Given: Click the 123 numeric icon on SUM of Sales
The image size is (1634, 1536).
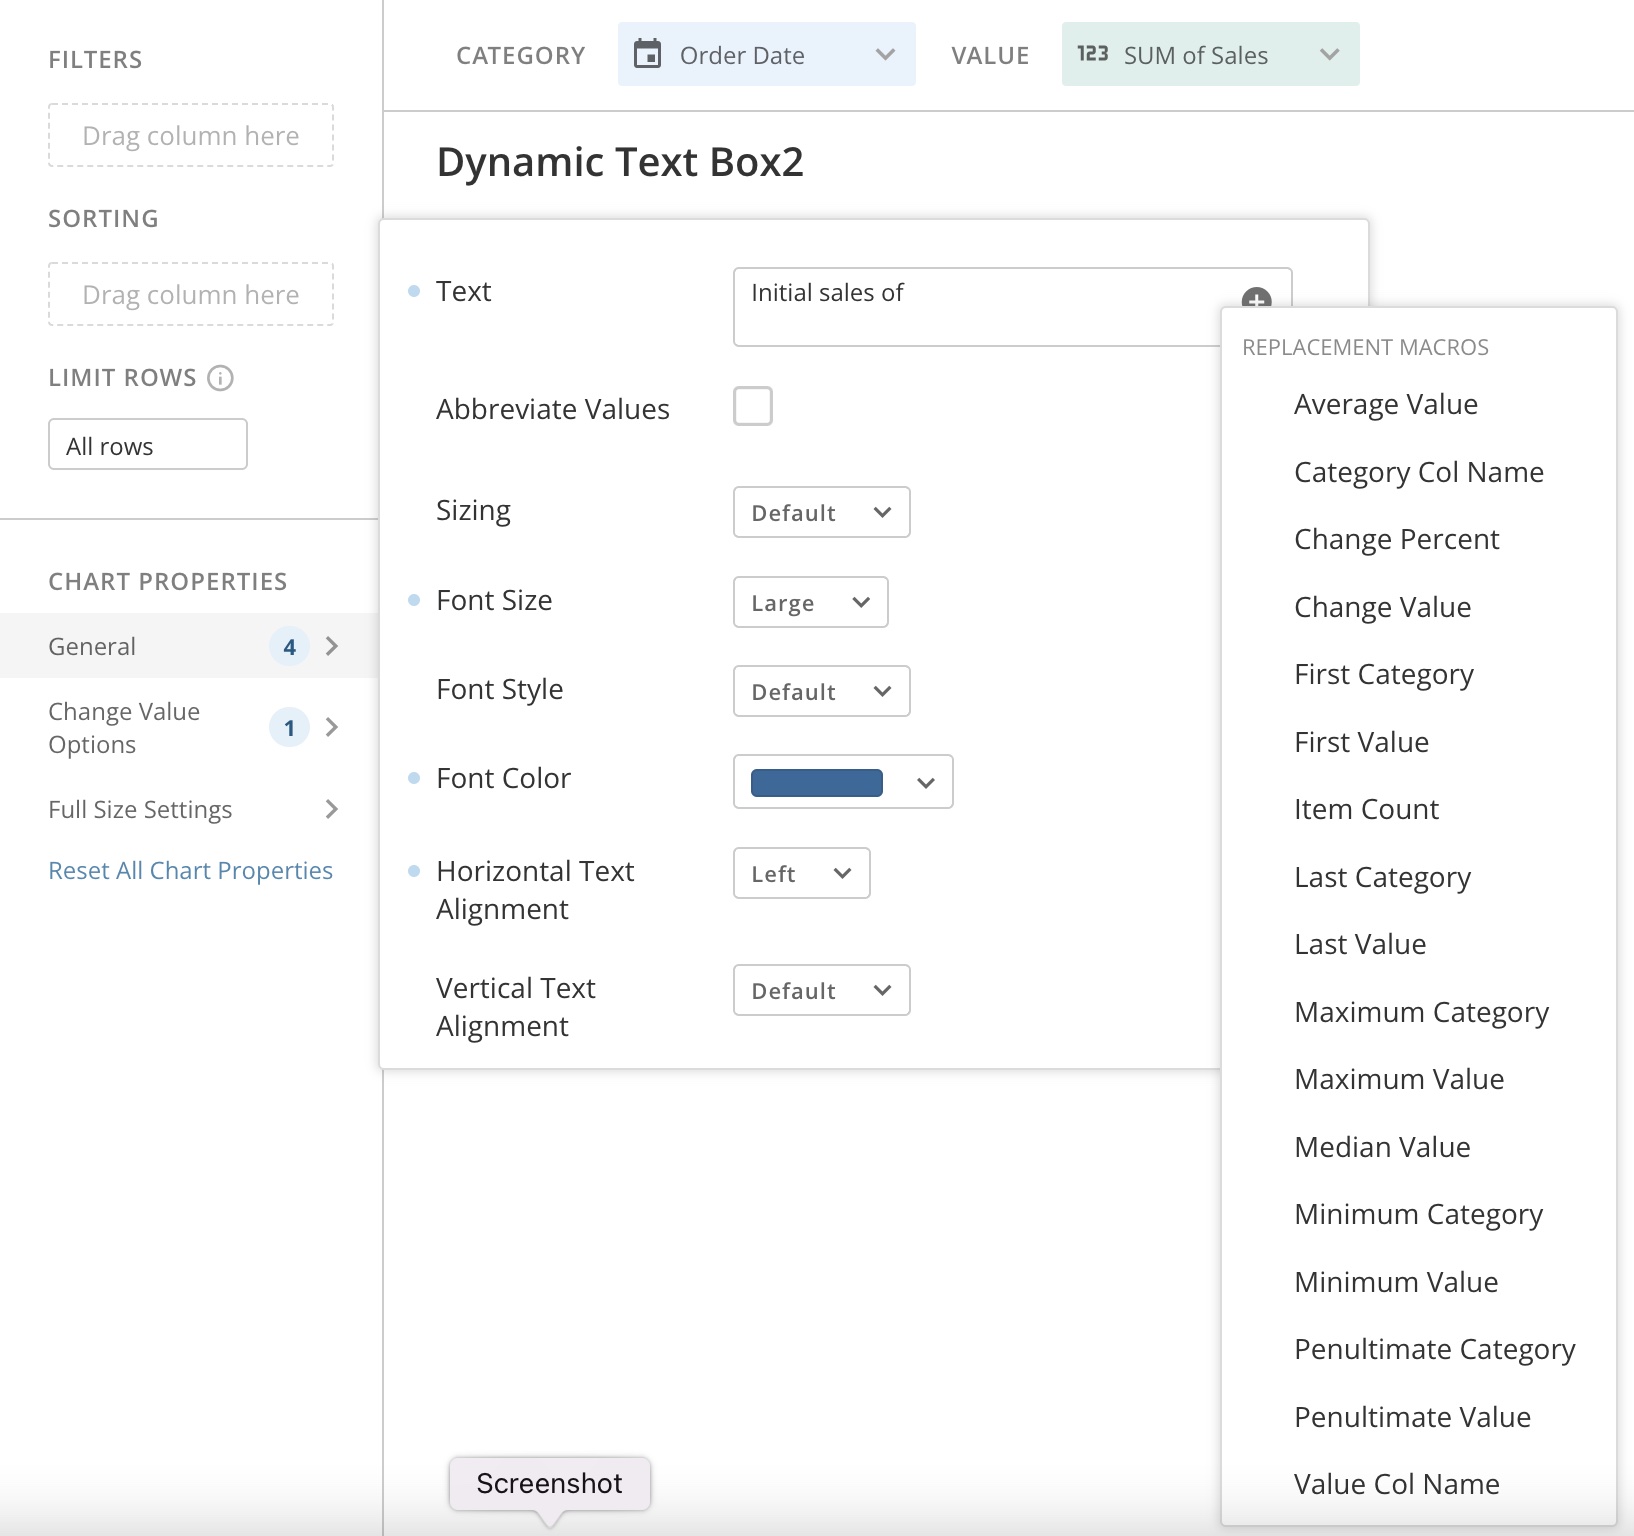Looking at the screenshot, I should point(1092,54).
